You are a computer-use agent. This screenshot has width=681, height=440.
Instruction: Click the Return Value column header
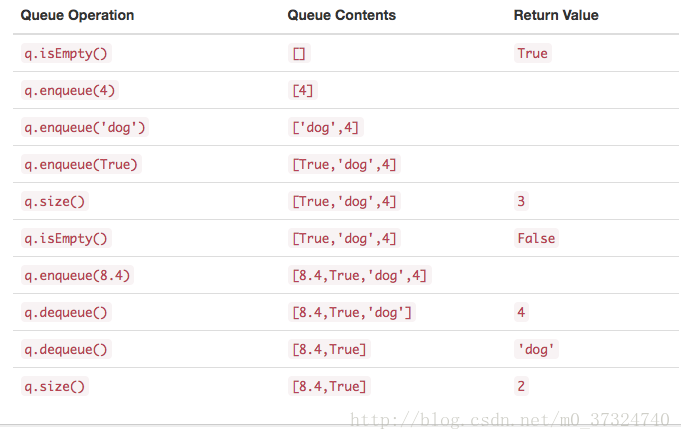556,15
